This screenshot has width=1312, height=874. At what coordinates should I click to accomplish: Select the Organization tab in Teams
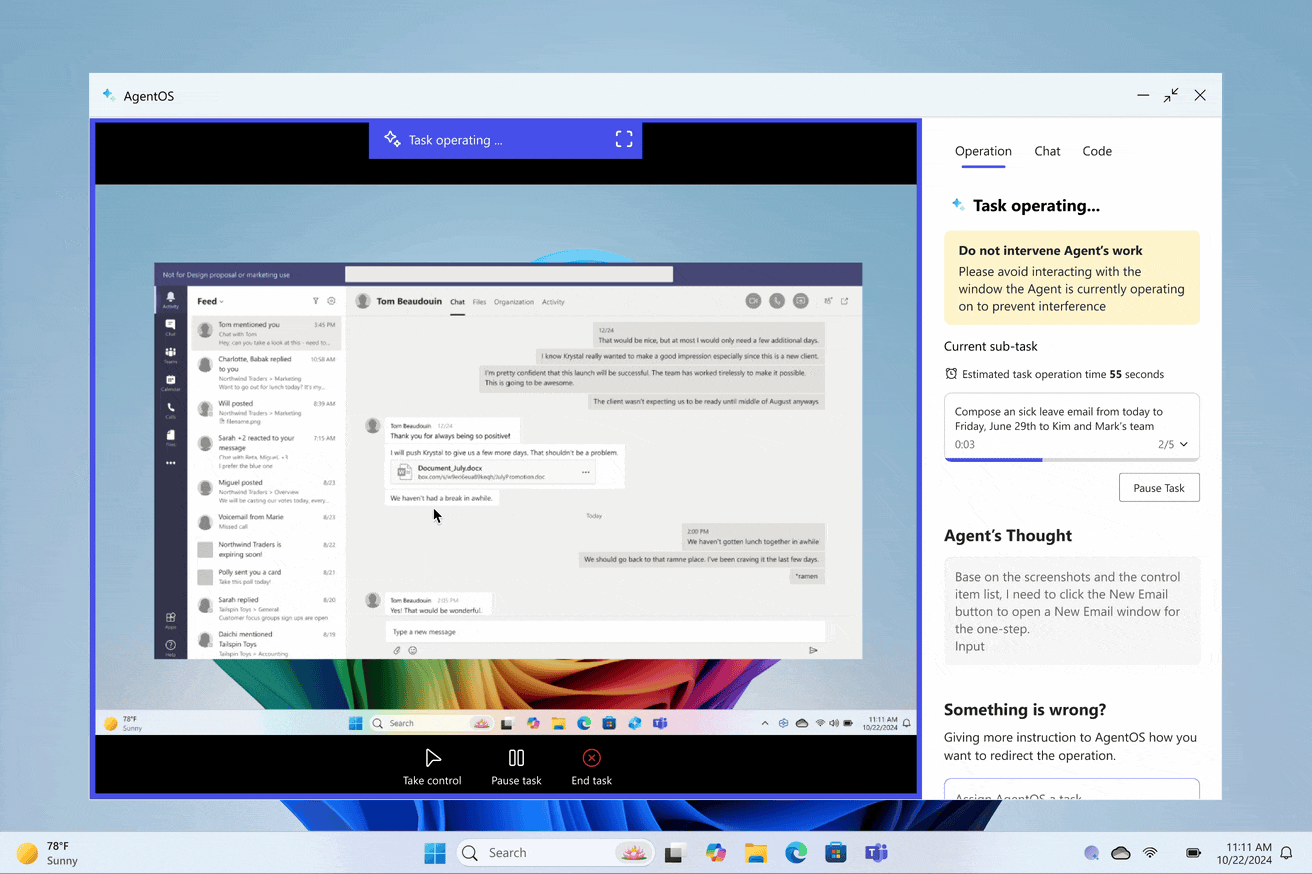(514, 302)
